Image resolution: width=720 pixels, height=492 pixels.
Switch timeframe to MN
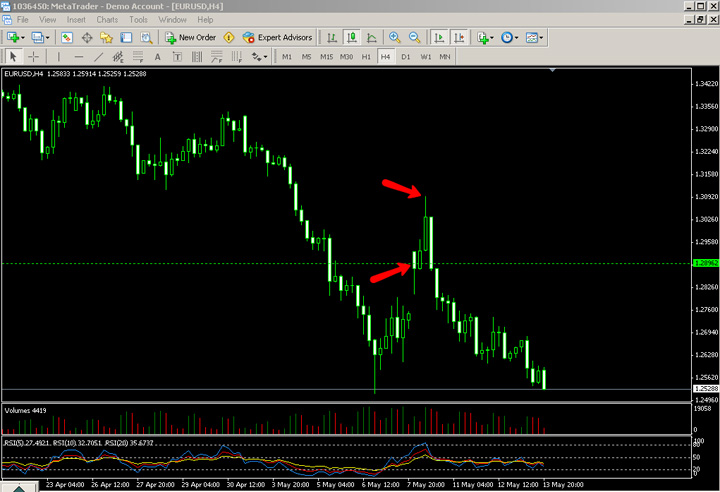tap(444, 57)
